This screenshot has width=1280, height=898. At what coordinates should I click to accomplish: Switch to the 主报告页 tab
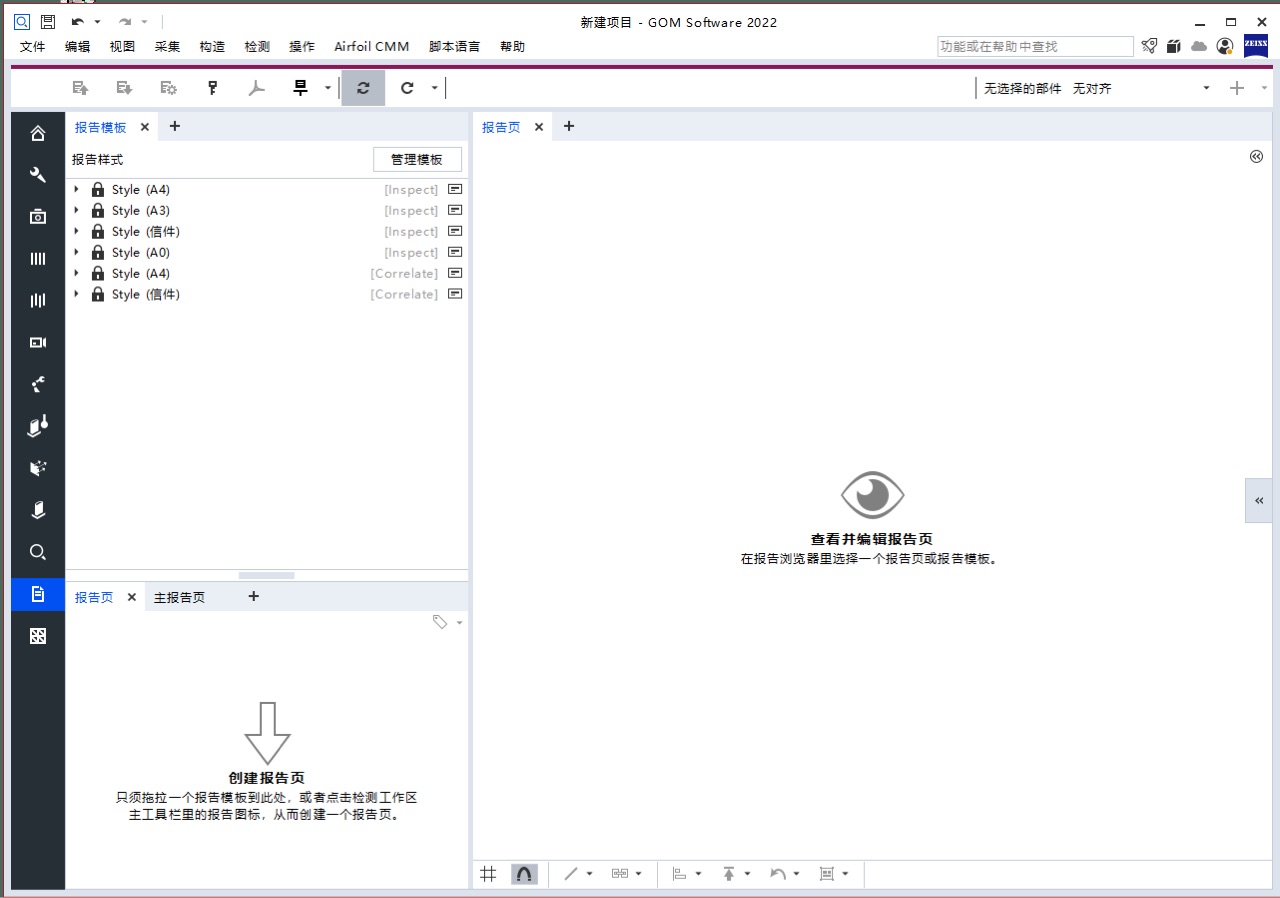click(x=180, y=597)
